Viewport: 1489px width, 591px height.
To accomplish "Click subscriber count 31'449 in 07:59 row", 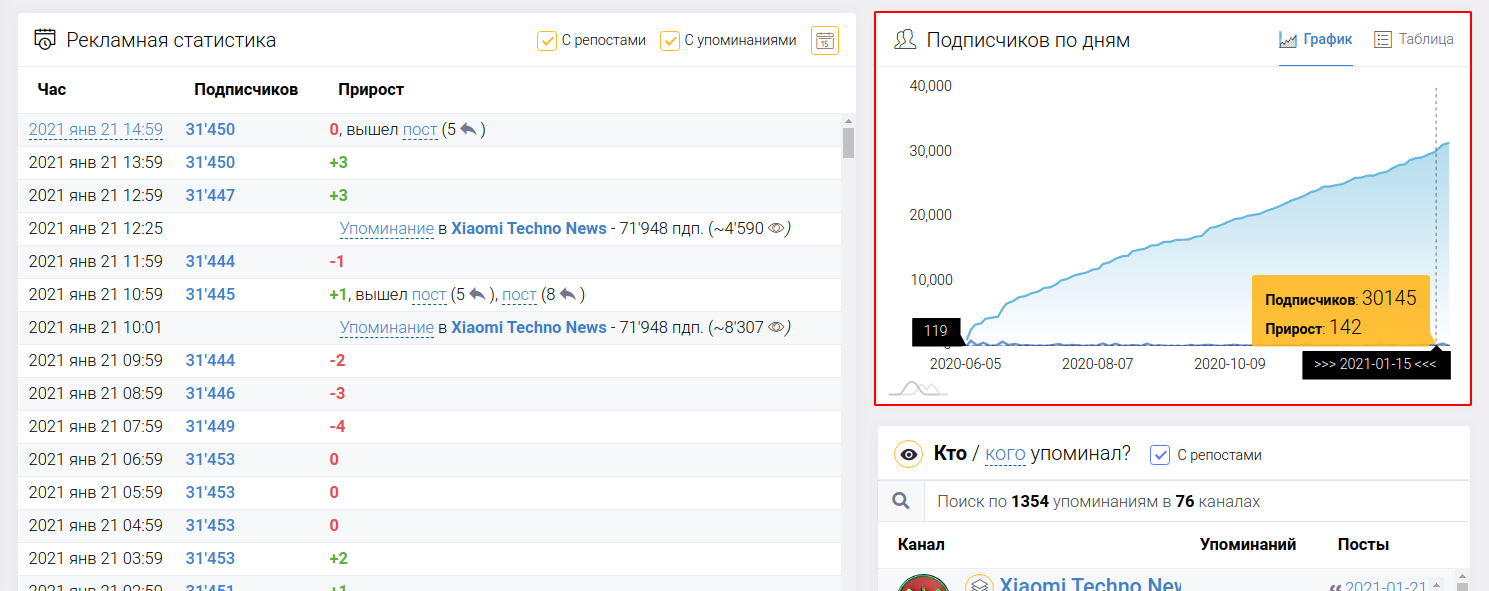I will 210,426.
